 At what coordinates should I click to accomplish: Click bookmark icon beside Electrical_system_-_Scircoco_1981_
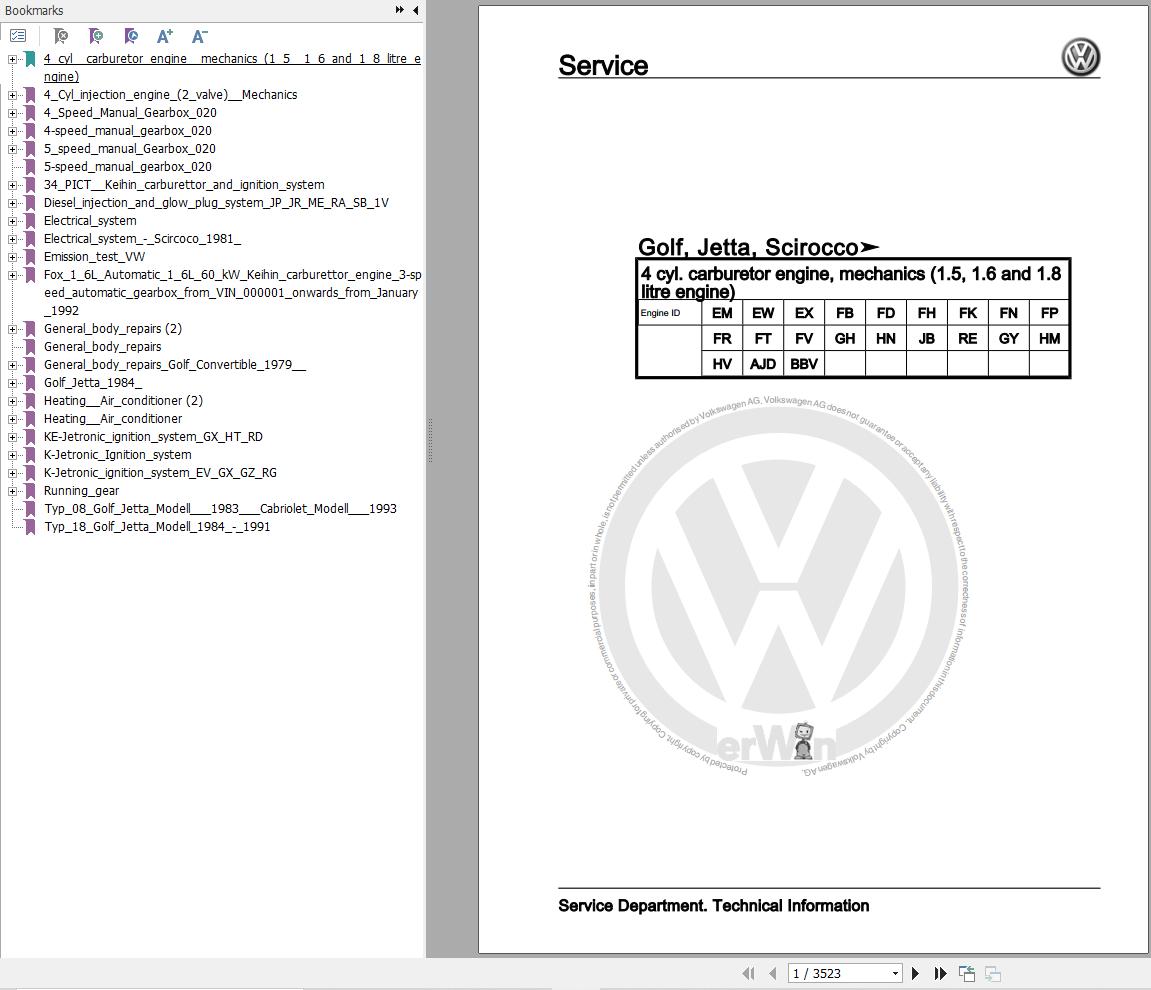pos(30,239)
